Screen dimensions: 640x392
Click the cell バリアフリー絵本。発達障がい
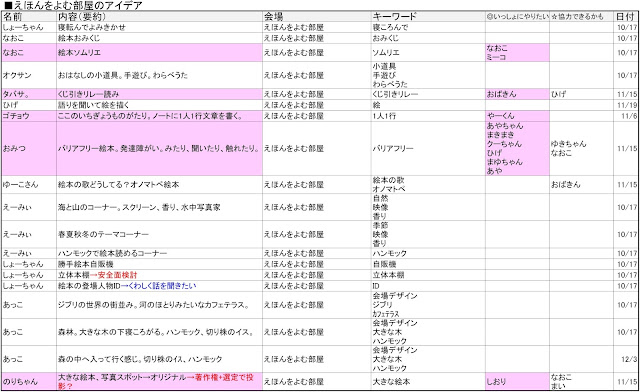(x=159, y=149)
